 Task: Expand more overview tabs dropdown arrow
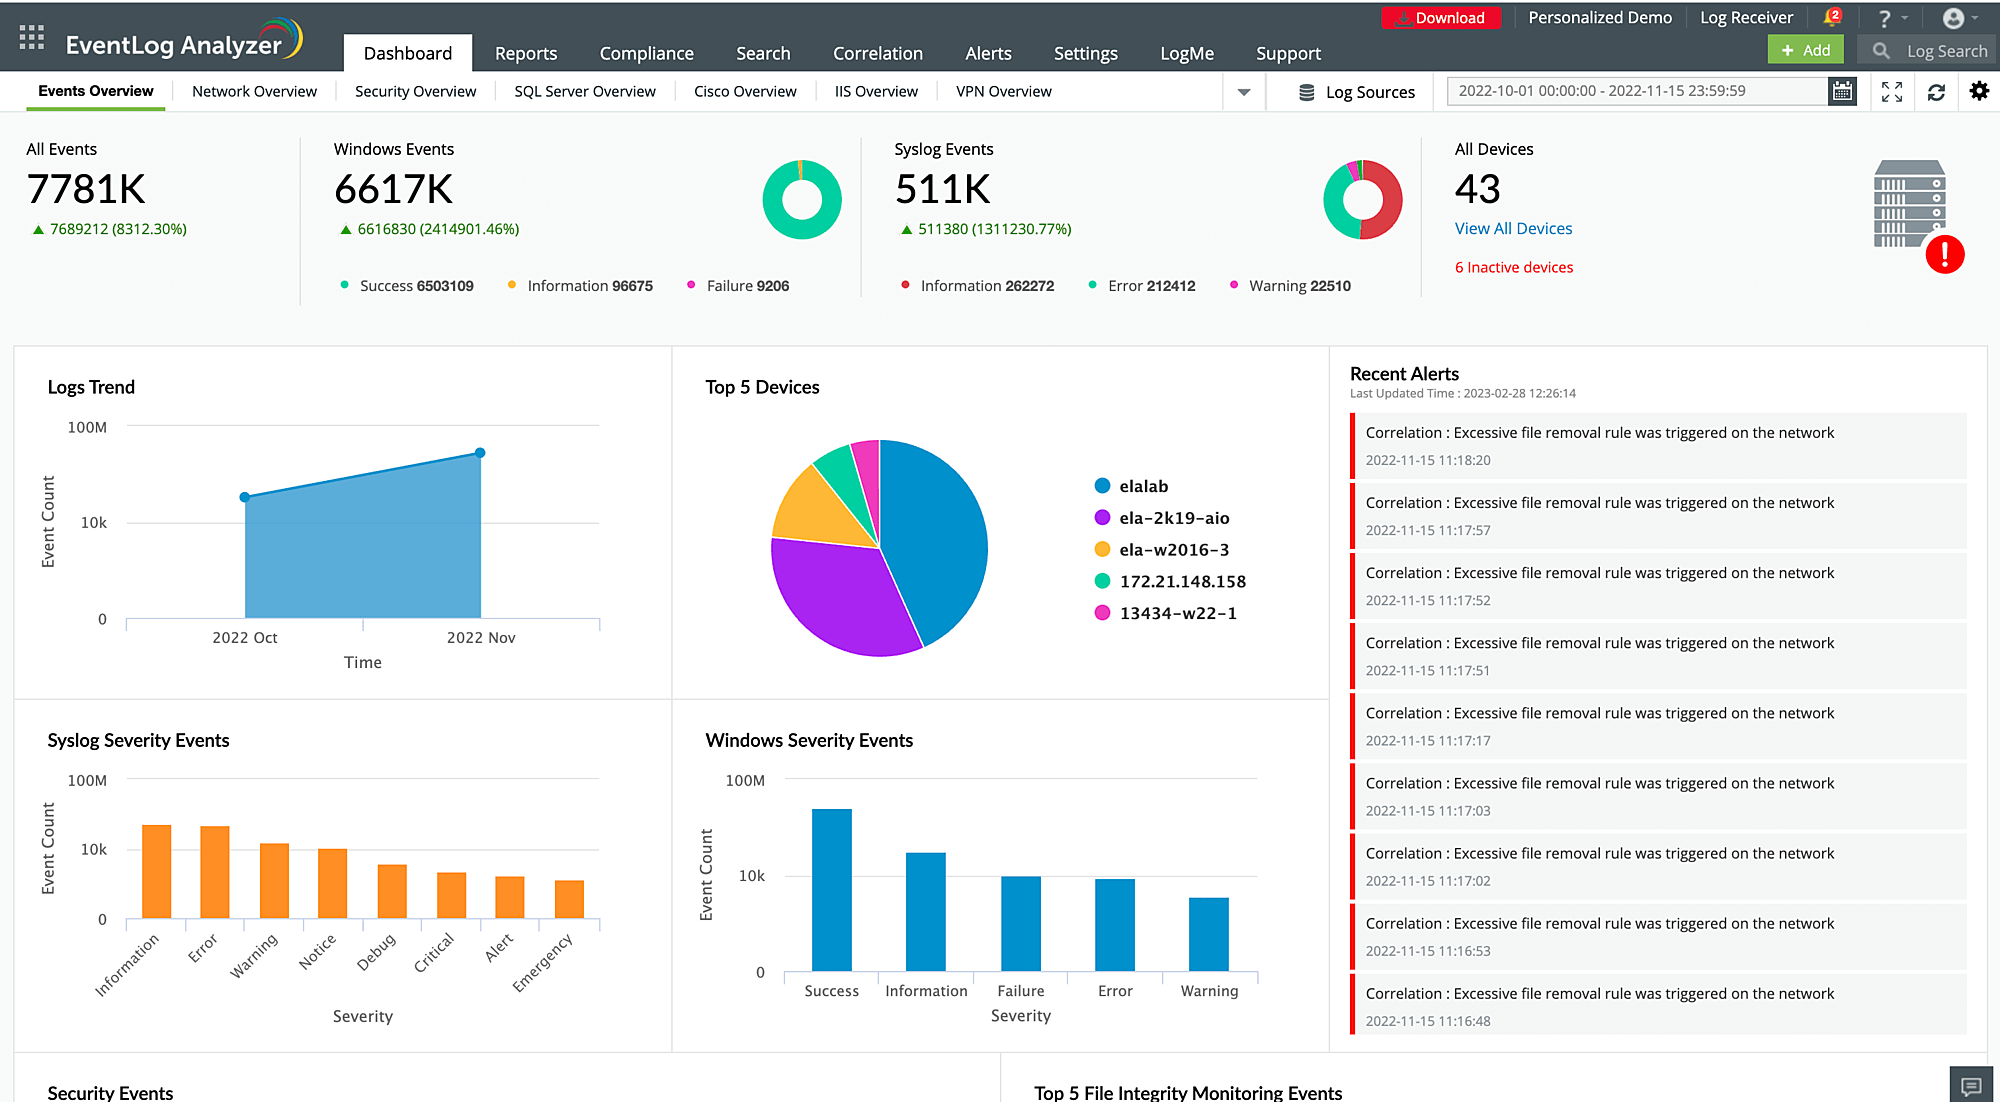point(1244,92)
